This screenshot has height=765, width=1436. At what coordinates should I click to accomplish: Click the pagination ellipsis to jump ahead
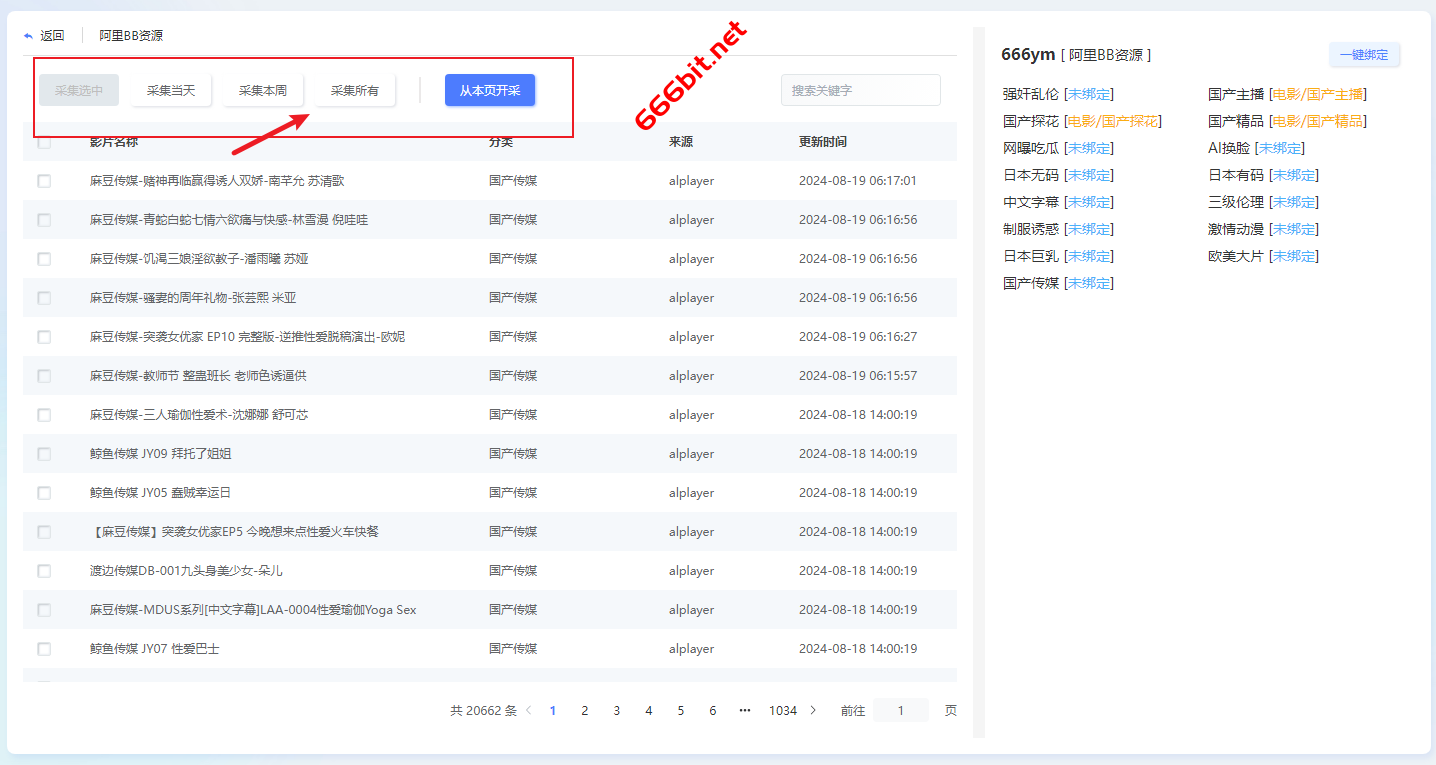(744, 711)
